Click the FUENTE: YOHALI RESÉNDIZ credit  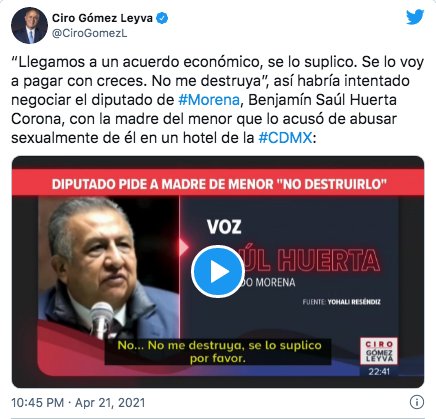341,302
